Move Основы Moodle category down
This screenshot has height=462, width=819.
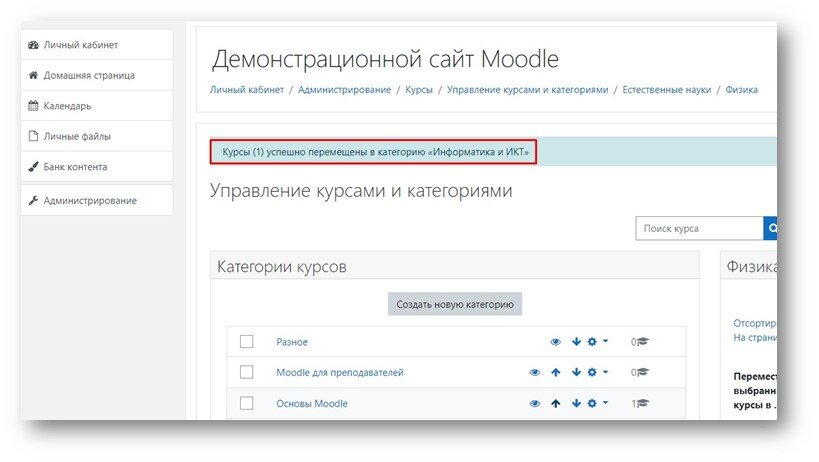coord(576,403)
